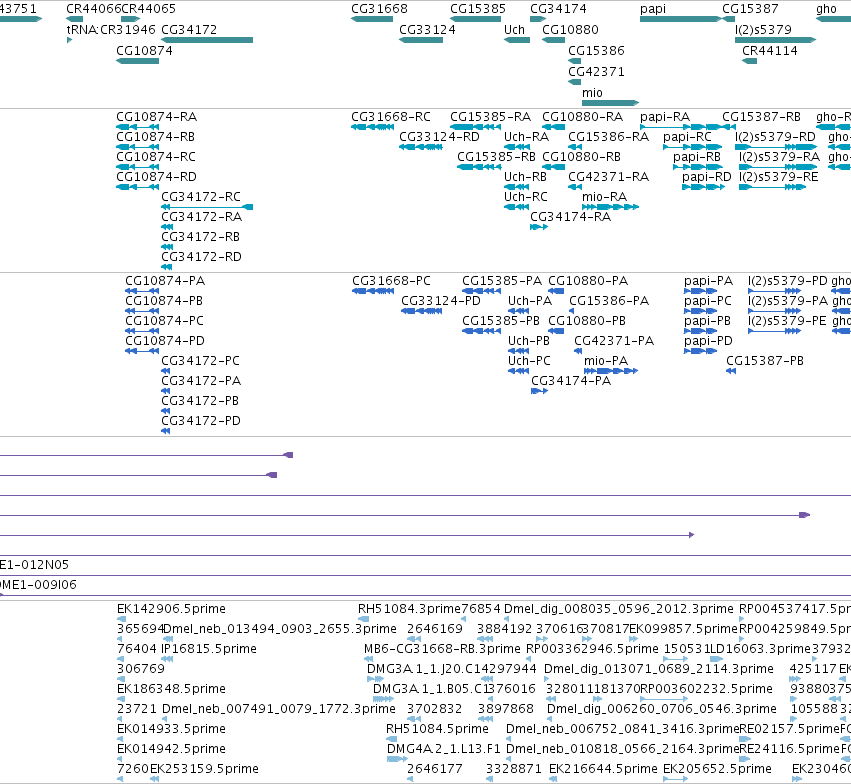Click the Dmel_dig_013071_0689_2114.3prime EST label
The height and width of the screenshot is (784, 851).
[659, 670]
